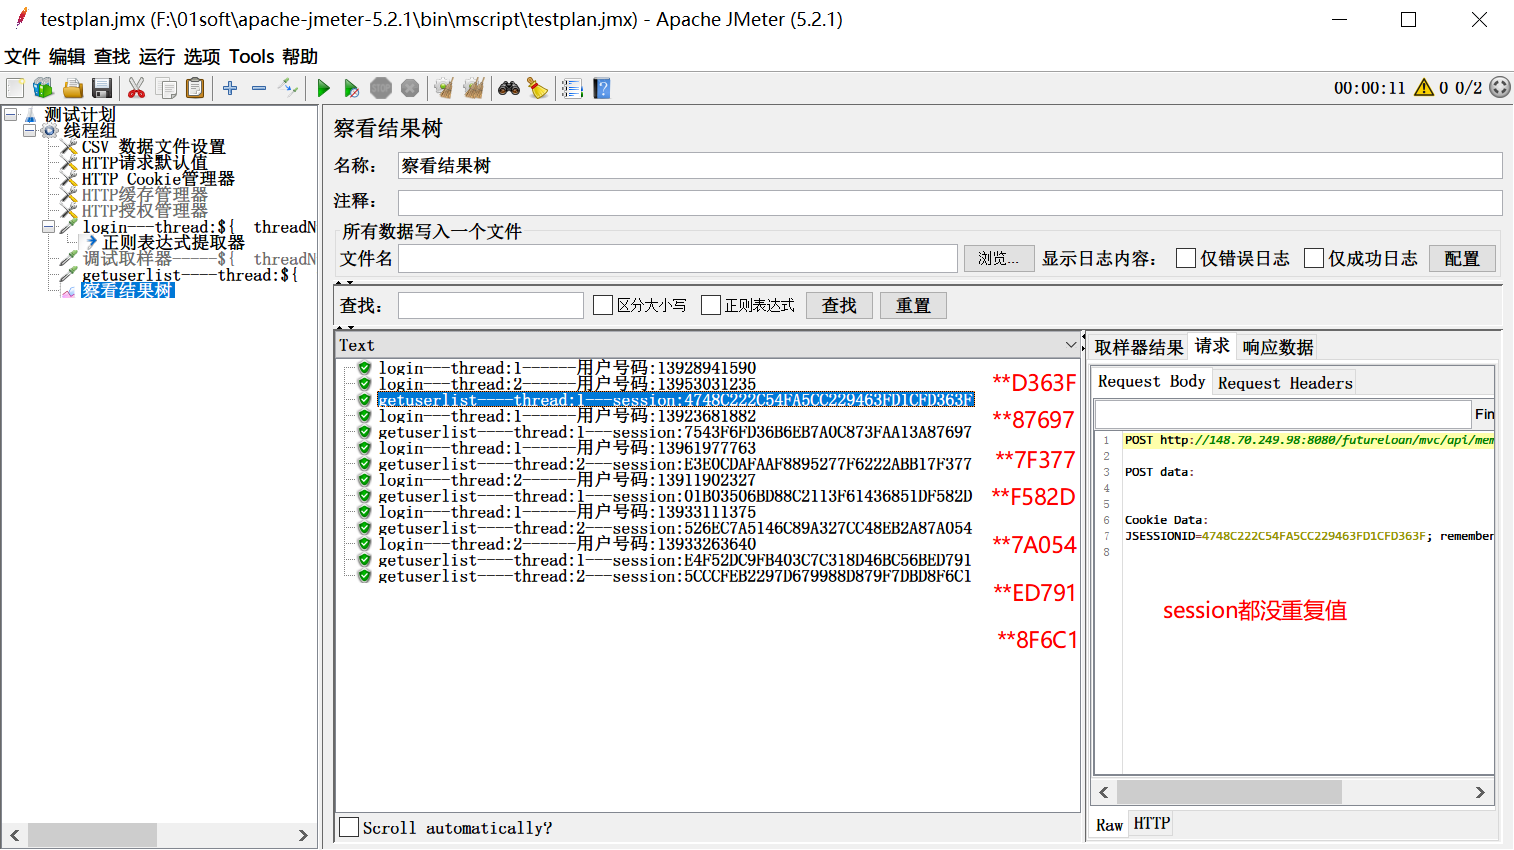Collapse the login thread sampler node
Screen dimensions: 1514x850
pos(48,227)
